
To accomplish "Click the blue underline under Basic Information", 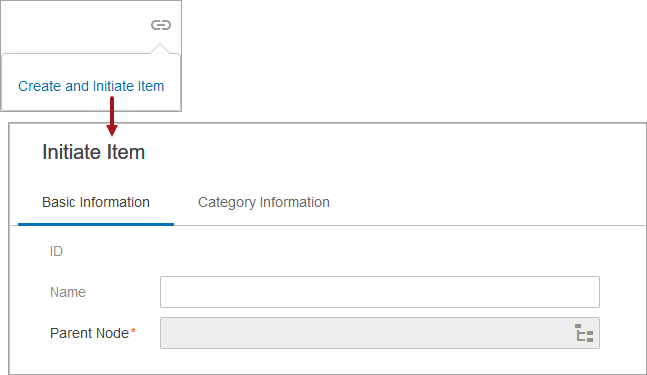I will coord(96,224).
